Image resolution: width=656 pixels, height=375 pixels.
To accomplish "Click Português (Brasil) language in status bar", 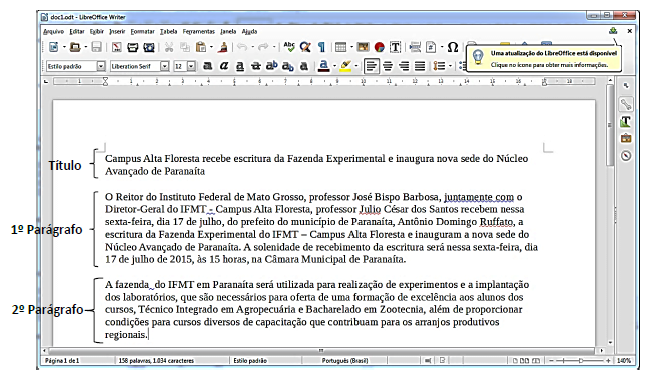I will point(345,360).
